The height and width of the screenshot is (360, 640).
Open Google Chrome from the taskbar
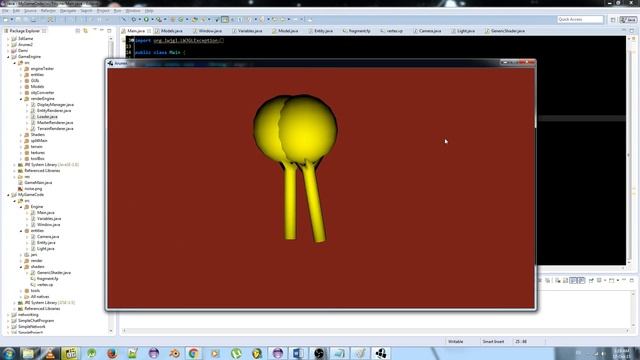(194, 353)
